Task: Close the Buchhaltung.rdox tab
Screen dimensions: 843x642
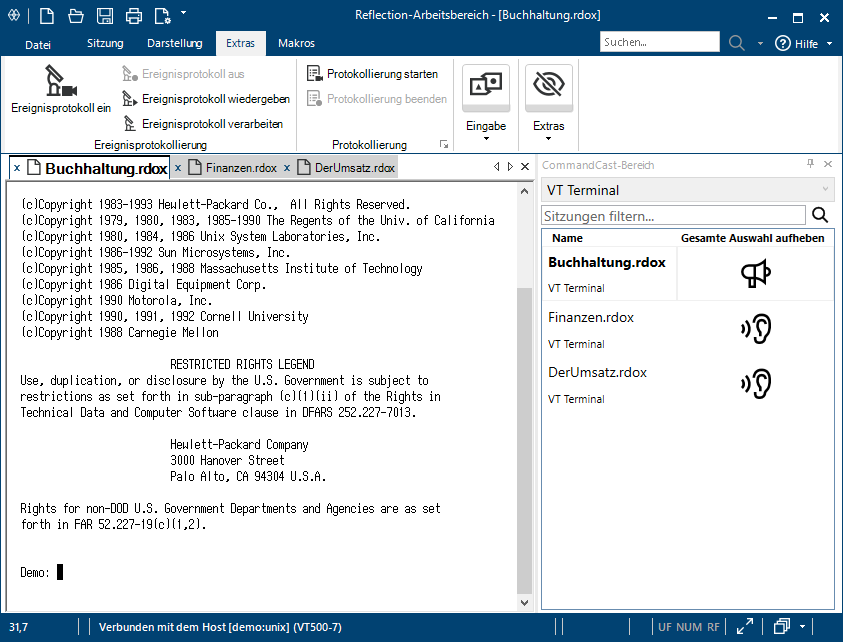Action: 17,168
